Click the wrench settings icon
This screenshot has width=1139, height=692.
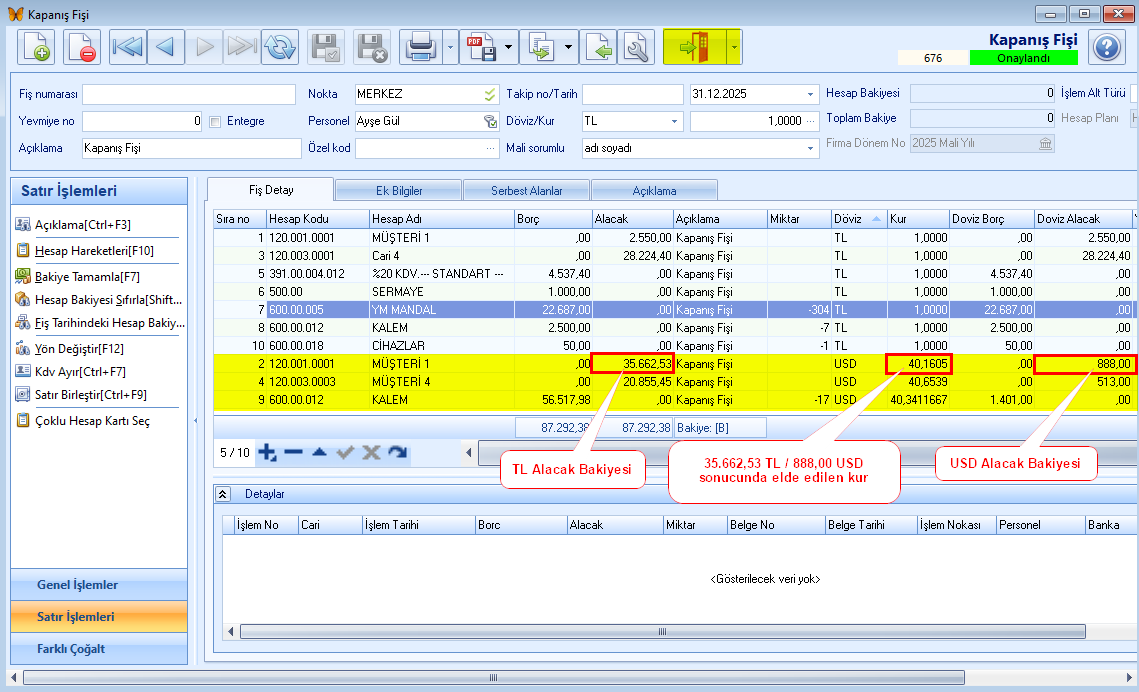636,47
